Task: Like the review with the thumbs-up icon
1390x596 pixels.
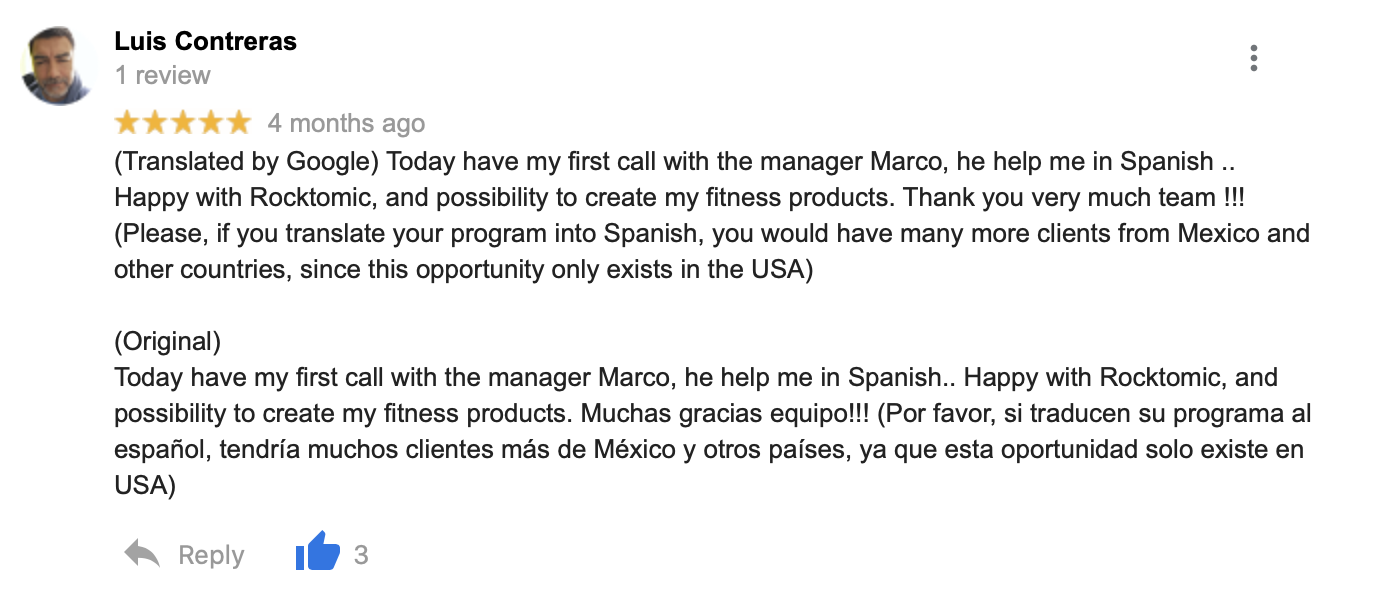Action: point(318,552)
